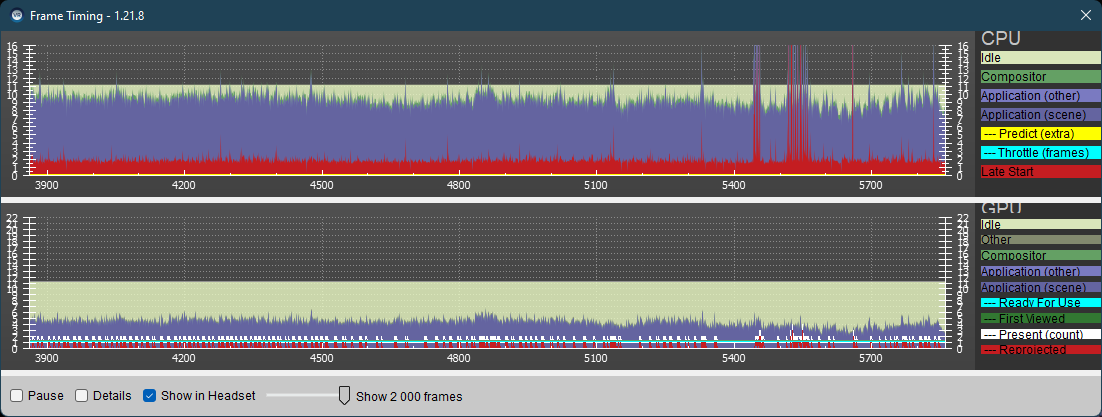The width and height of the screenshot is (1102, 417).
Task: Click the GPU Compositor legend swatch
Action: click(x=1040, y=256)
